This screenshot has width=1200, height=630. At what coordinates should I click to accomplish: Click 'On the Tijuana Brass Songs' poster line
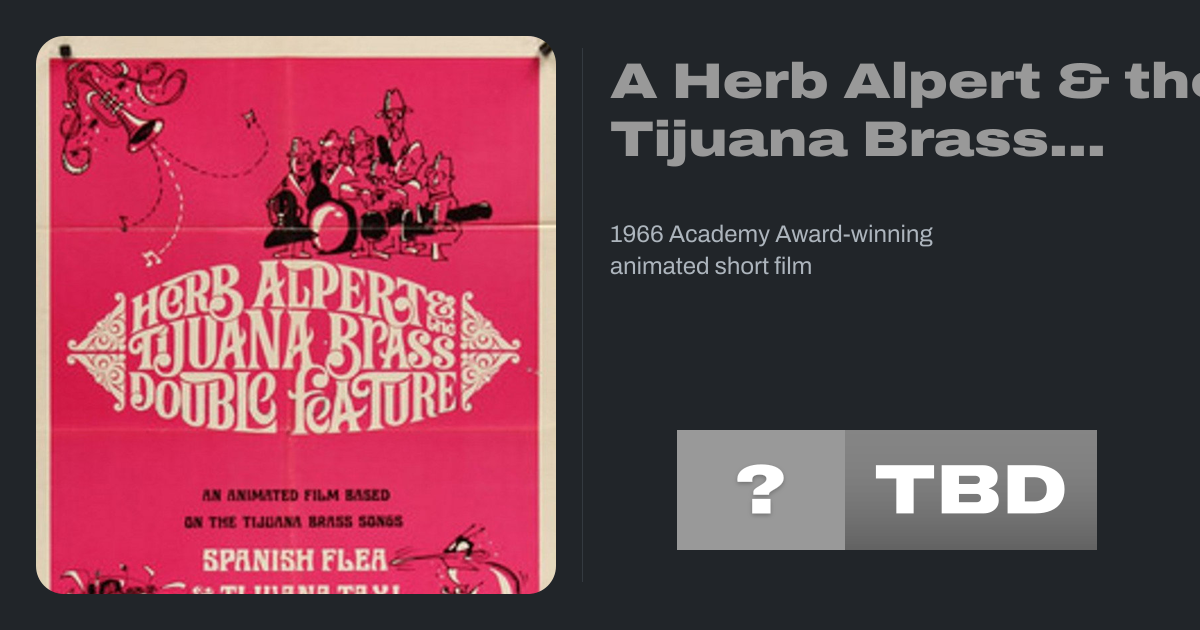click(293, 521)
